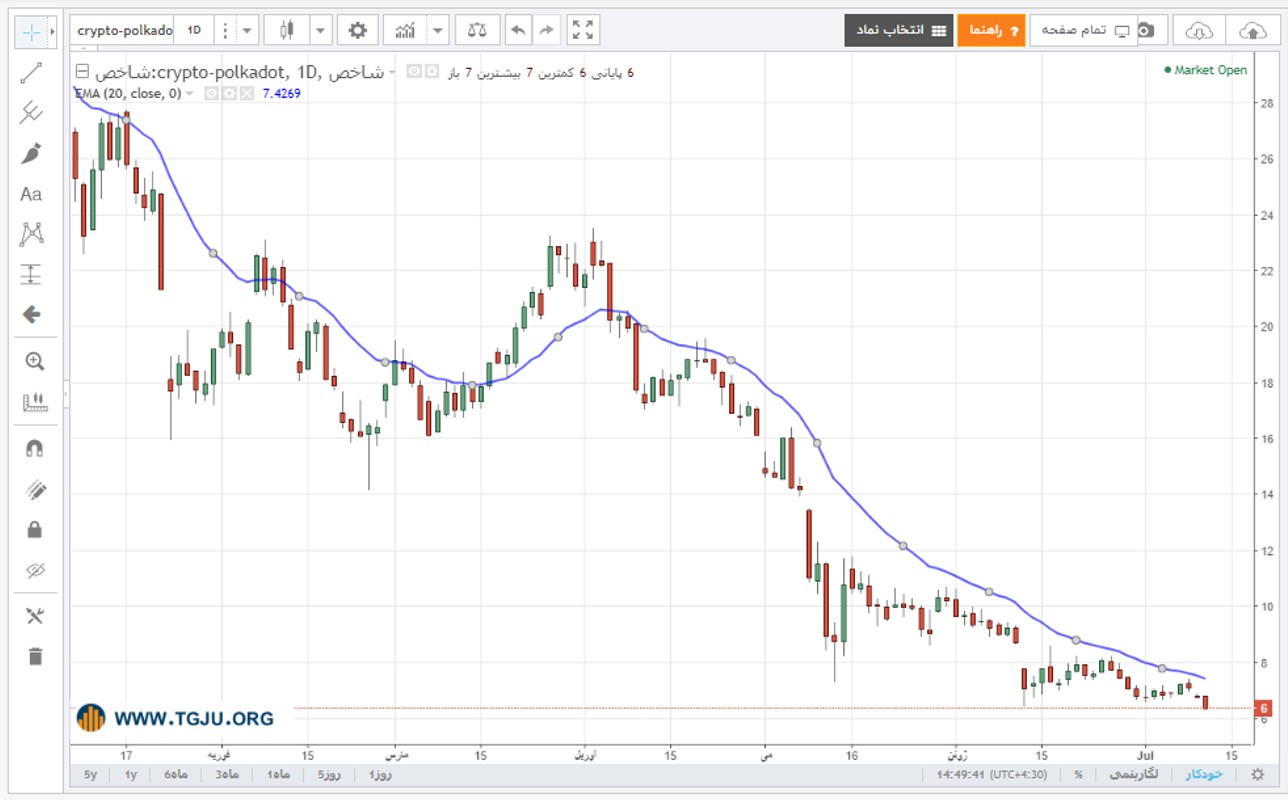
Task: Select the trend line drawing tool
Action: coord(31,72)
